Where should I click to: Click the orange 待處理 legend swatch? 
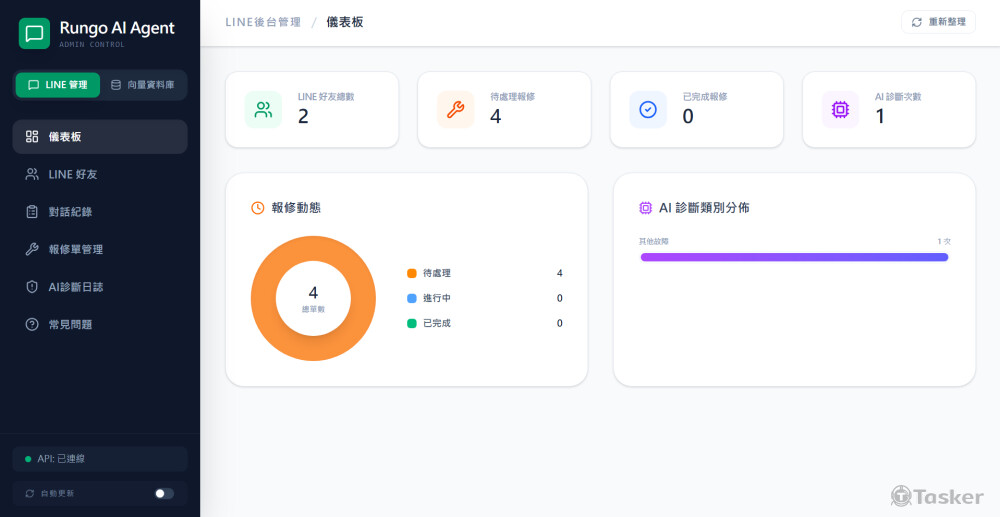(x=411, y=273)
